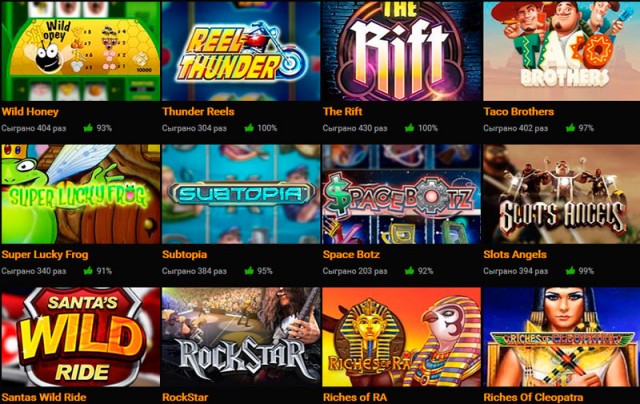The image size is (640, 404).
Task: Open the Wild Honey game thumbnail
Action: 81,51
